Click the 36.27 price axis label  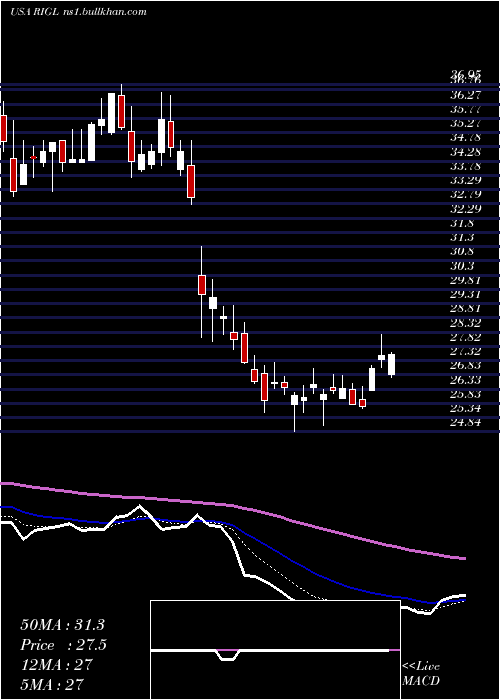[x=465, y=95]
